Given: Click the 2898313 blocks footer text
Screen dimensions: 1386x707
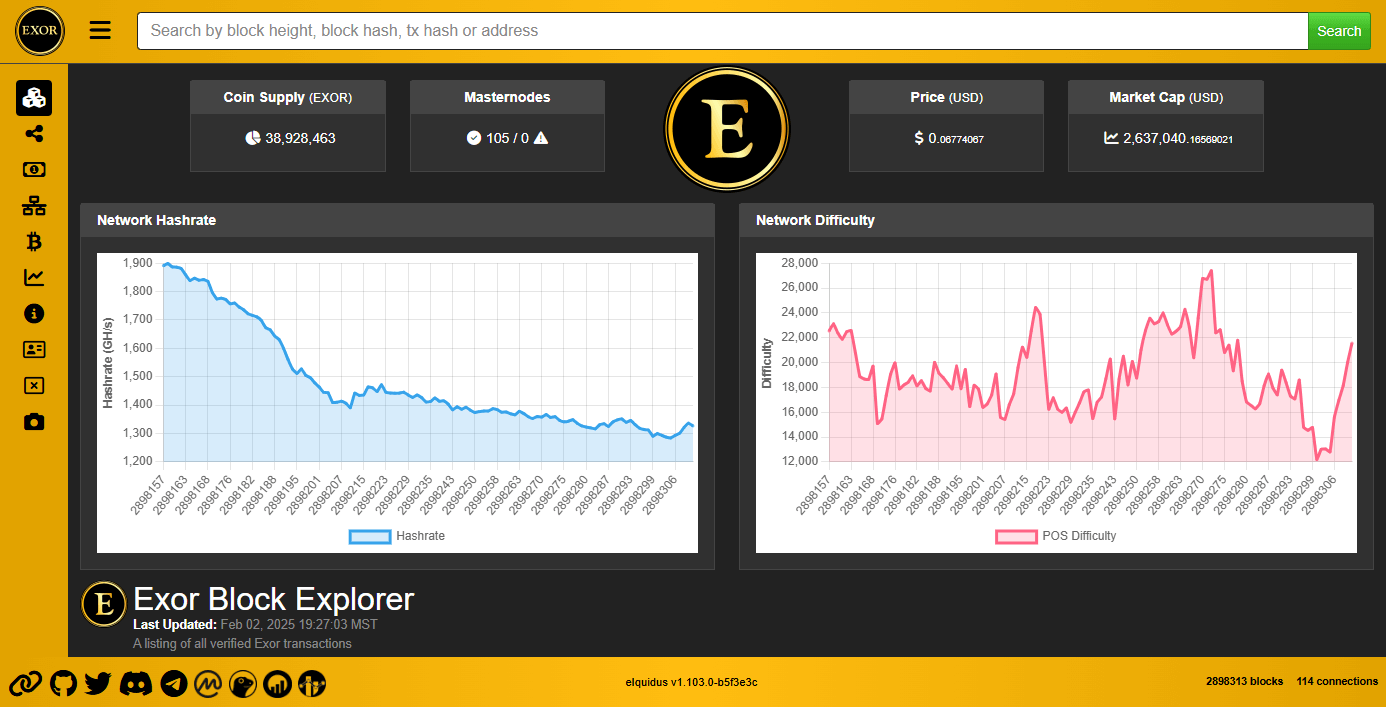Looking at the screenshot, I should click(1244, 681).
